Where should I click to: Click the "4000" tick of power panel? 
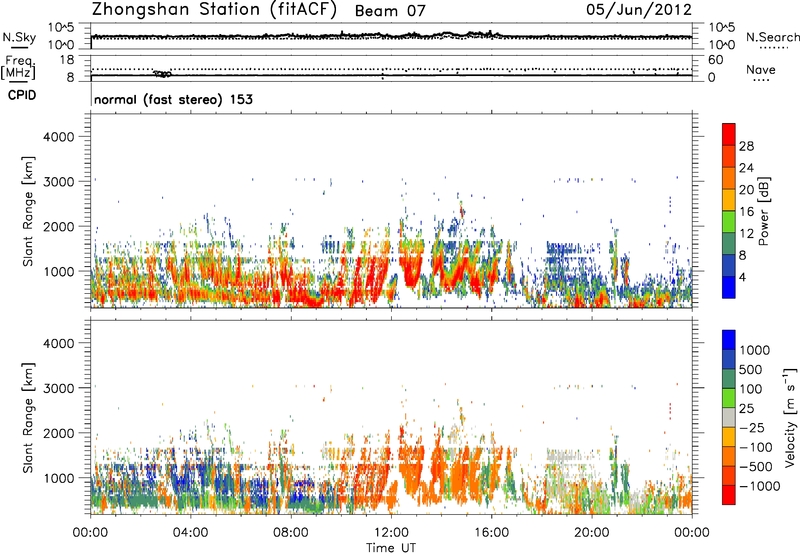58,137
